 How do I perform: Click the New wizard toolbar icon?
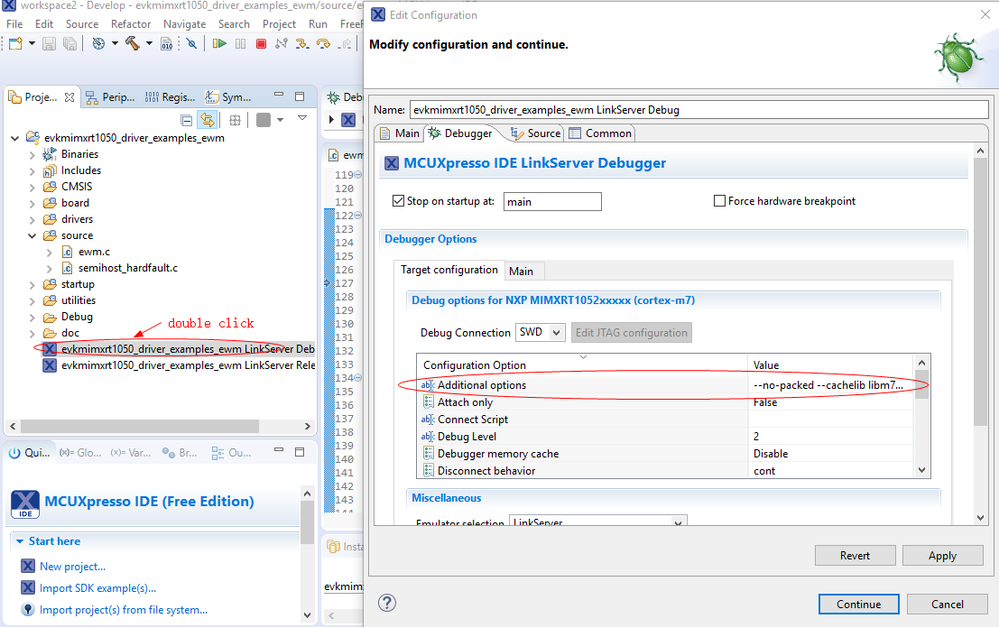pyautogui.click(x=16, y=43)
